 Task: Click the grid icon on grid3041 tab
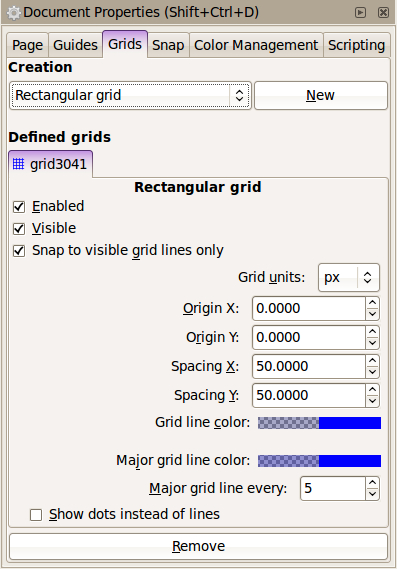19,164
